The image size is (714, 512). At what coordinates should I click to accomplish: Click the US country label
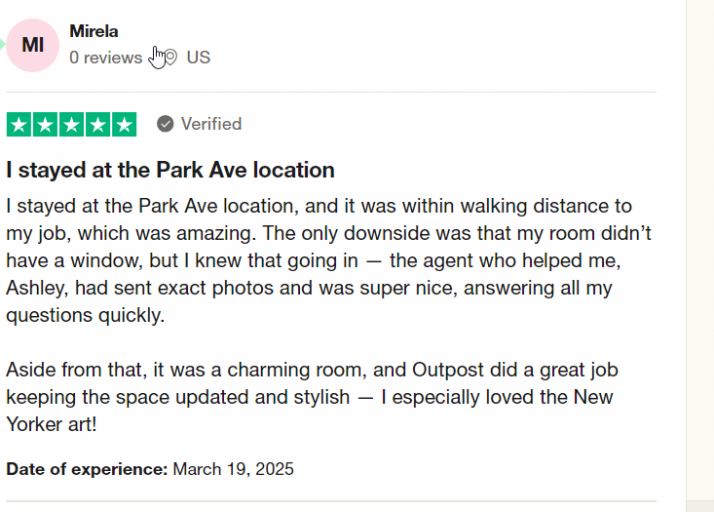pos(198,57)
